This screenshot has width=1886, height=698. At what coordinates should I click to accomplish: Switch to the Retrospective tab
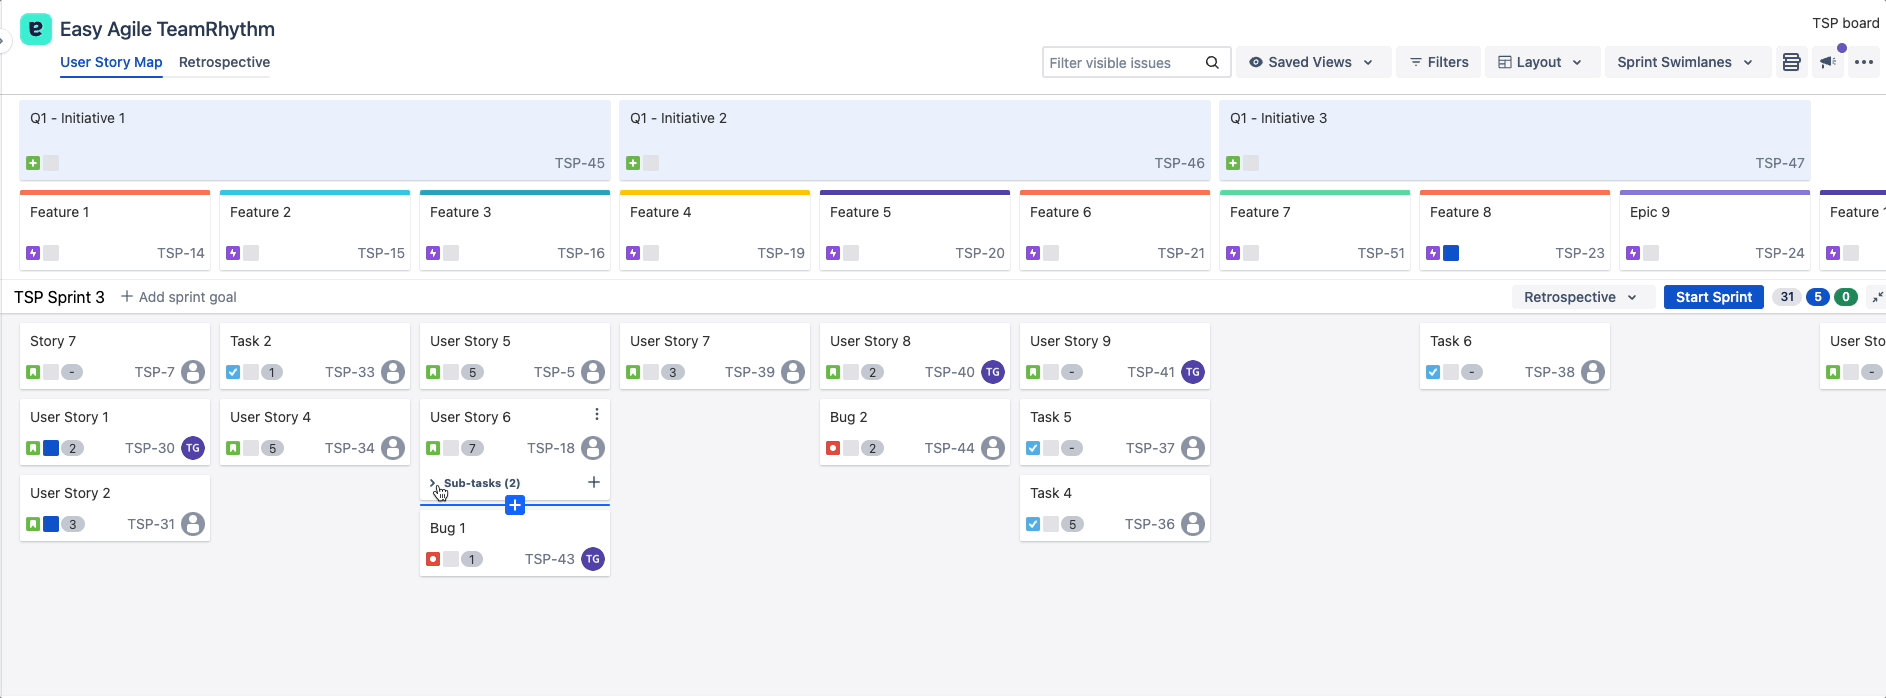pyautogui.click(x=224, y=62)
